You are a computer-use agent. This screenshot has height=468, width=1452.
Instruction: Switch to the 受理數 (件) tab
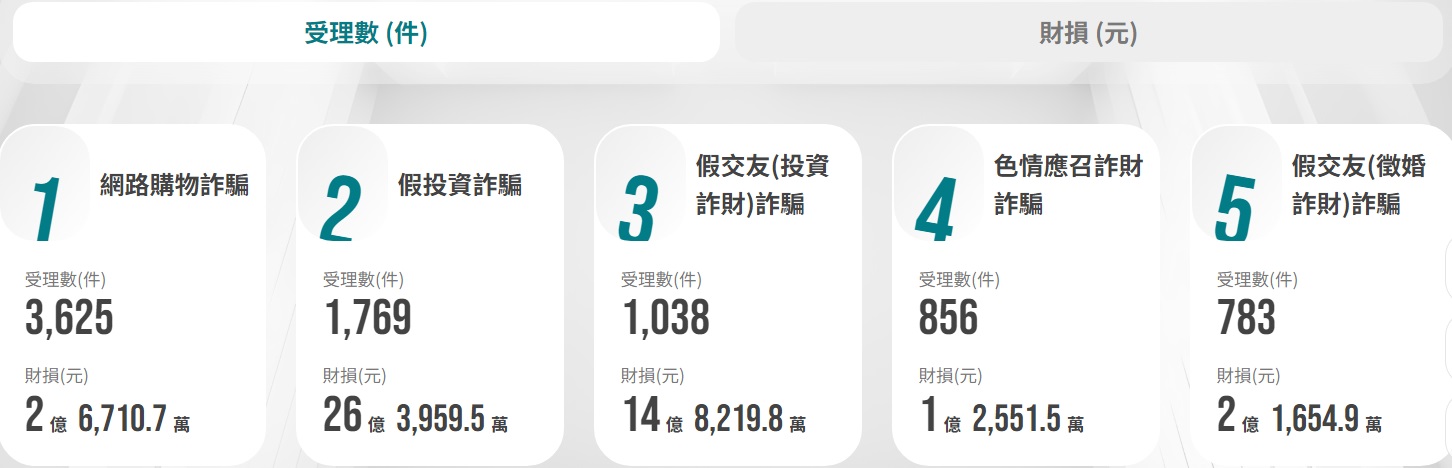click(x=366, y=33)
